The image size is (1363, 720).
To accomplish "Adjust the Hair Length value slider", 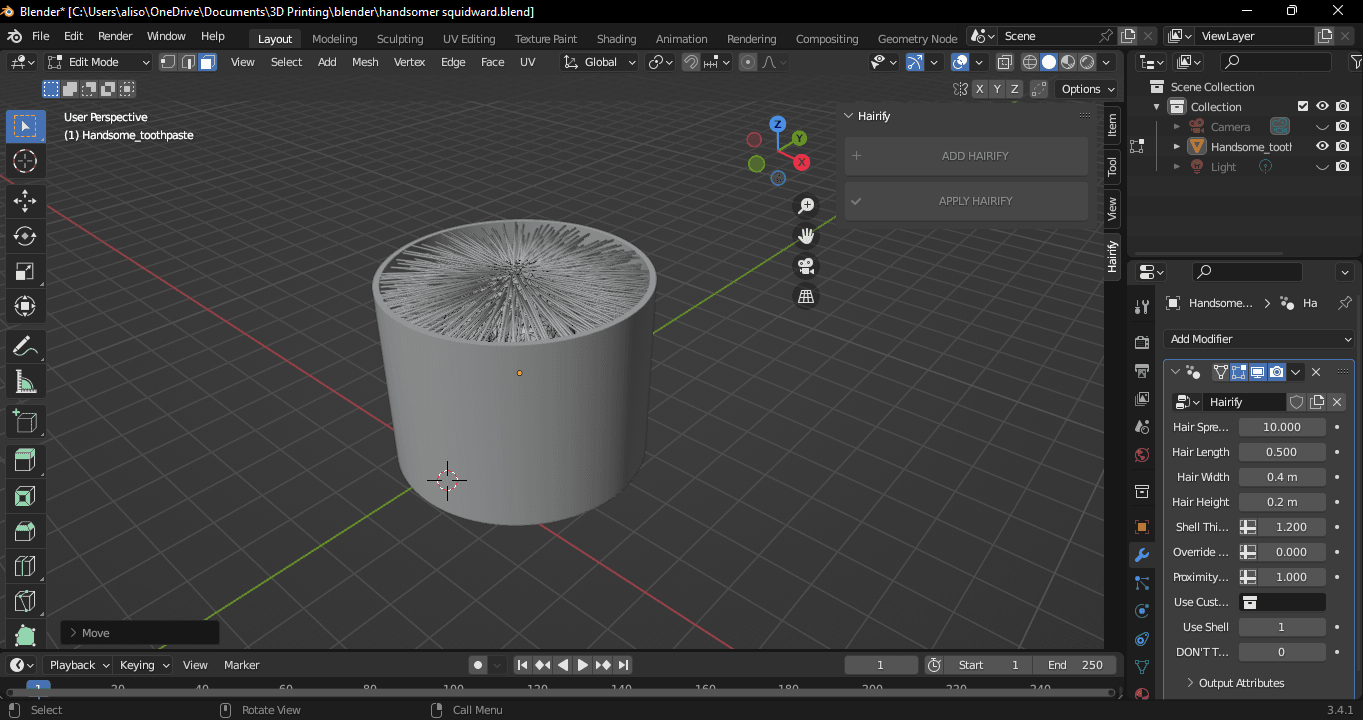I will coord(1282,452).
